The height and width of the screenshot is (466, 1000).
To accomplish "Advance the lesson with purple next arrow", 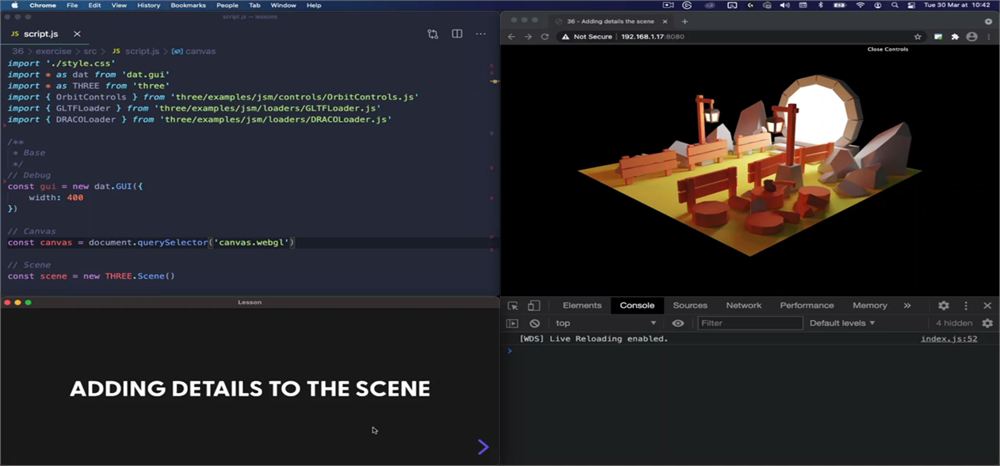I will click(x=483, y=447).
